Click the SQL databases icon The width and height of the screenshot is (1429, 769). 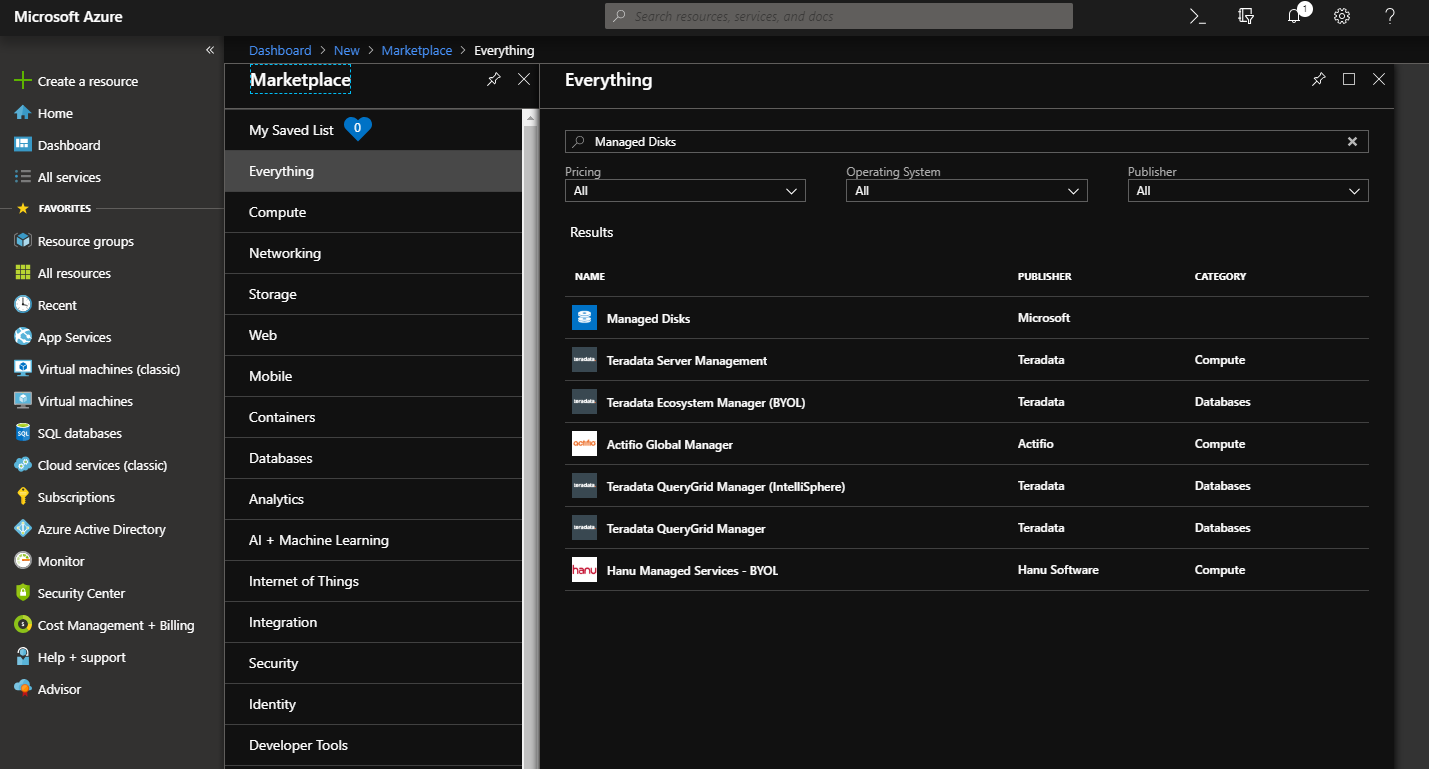tap(23, 433)
